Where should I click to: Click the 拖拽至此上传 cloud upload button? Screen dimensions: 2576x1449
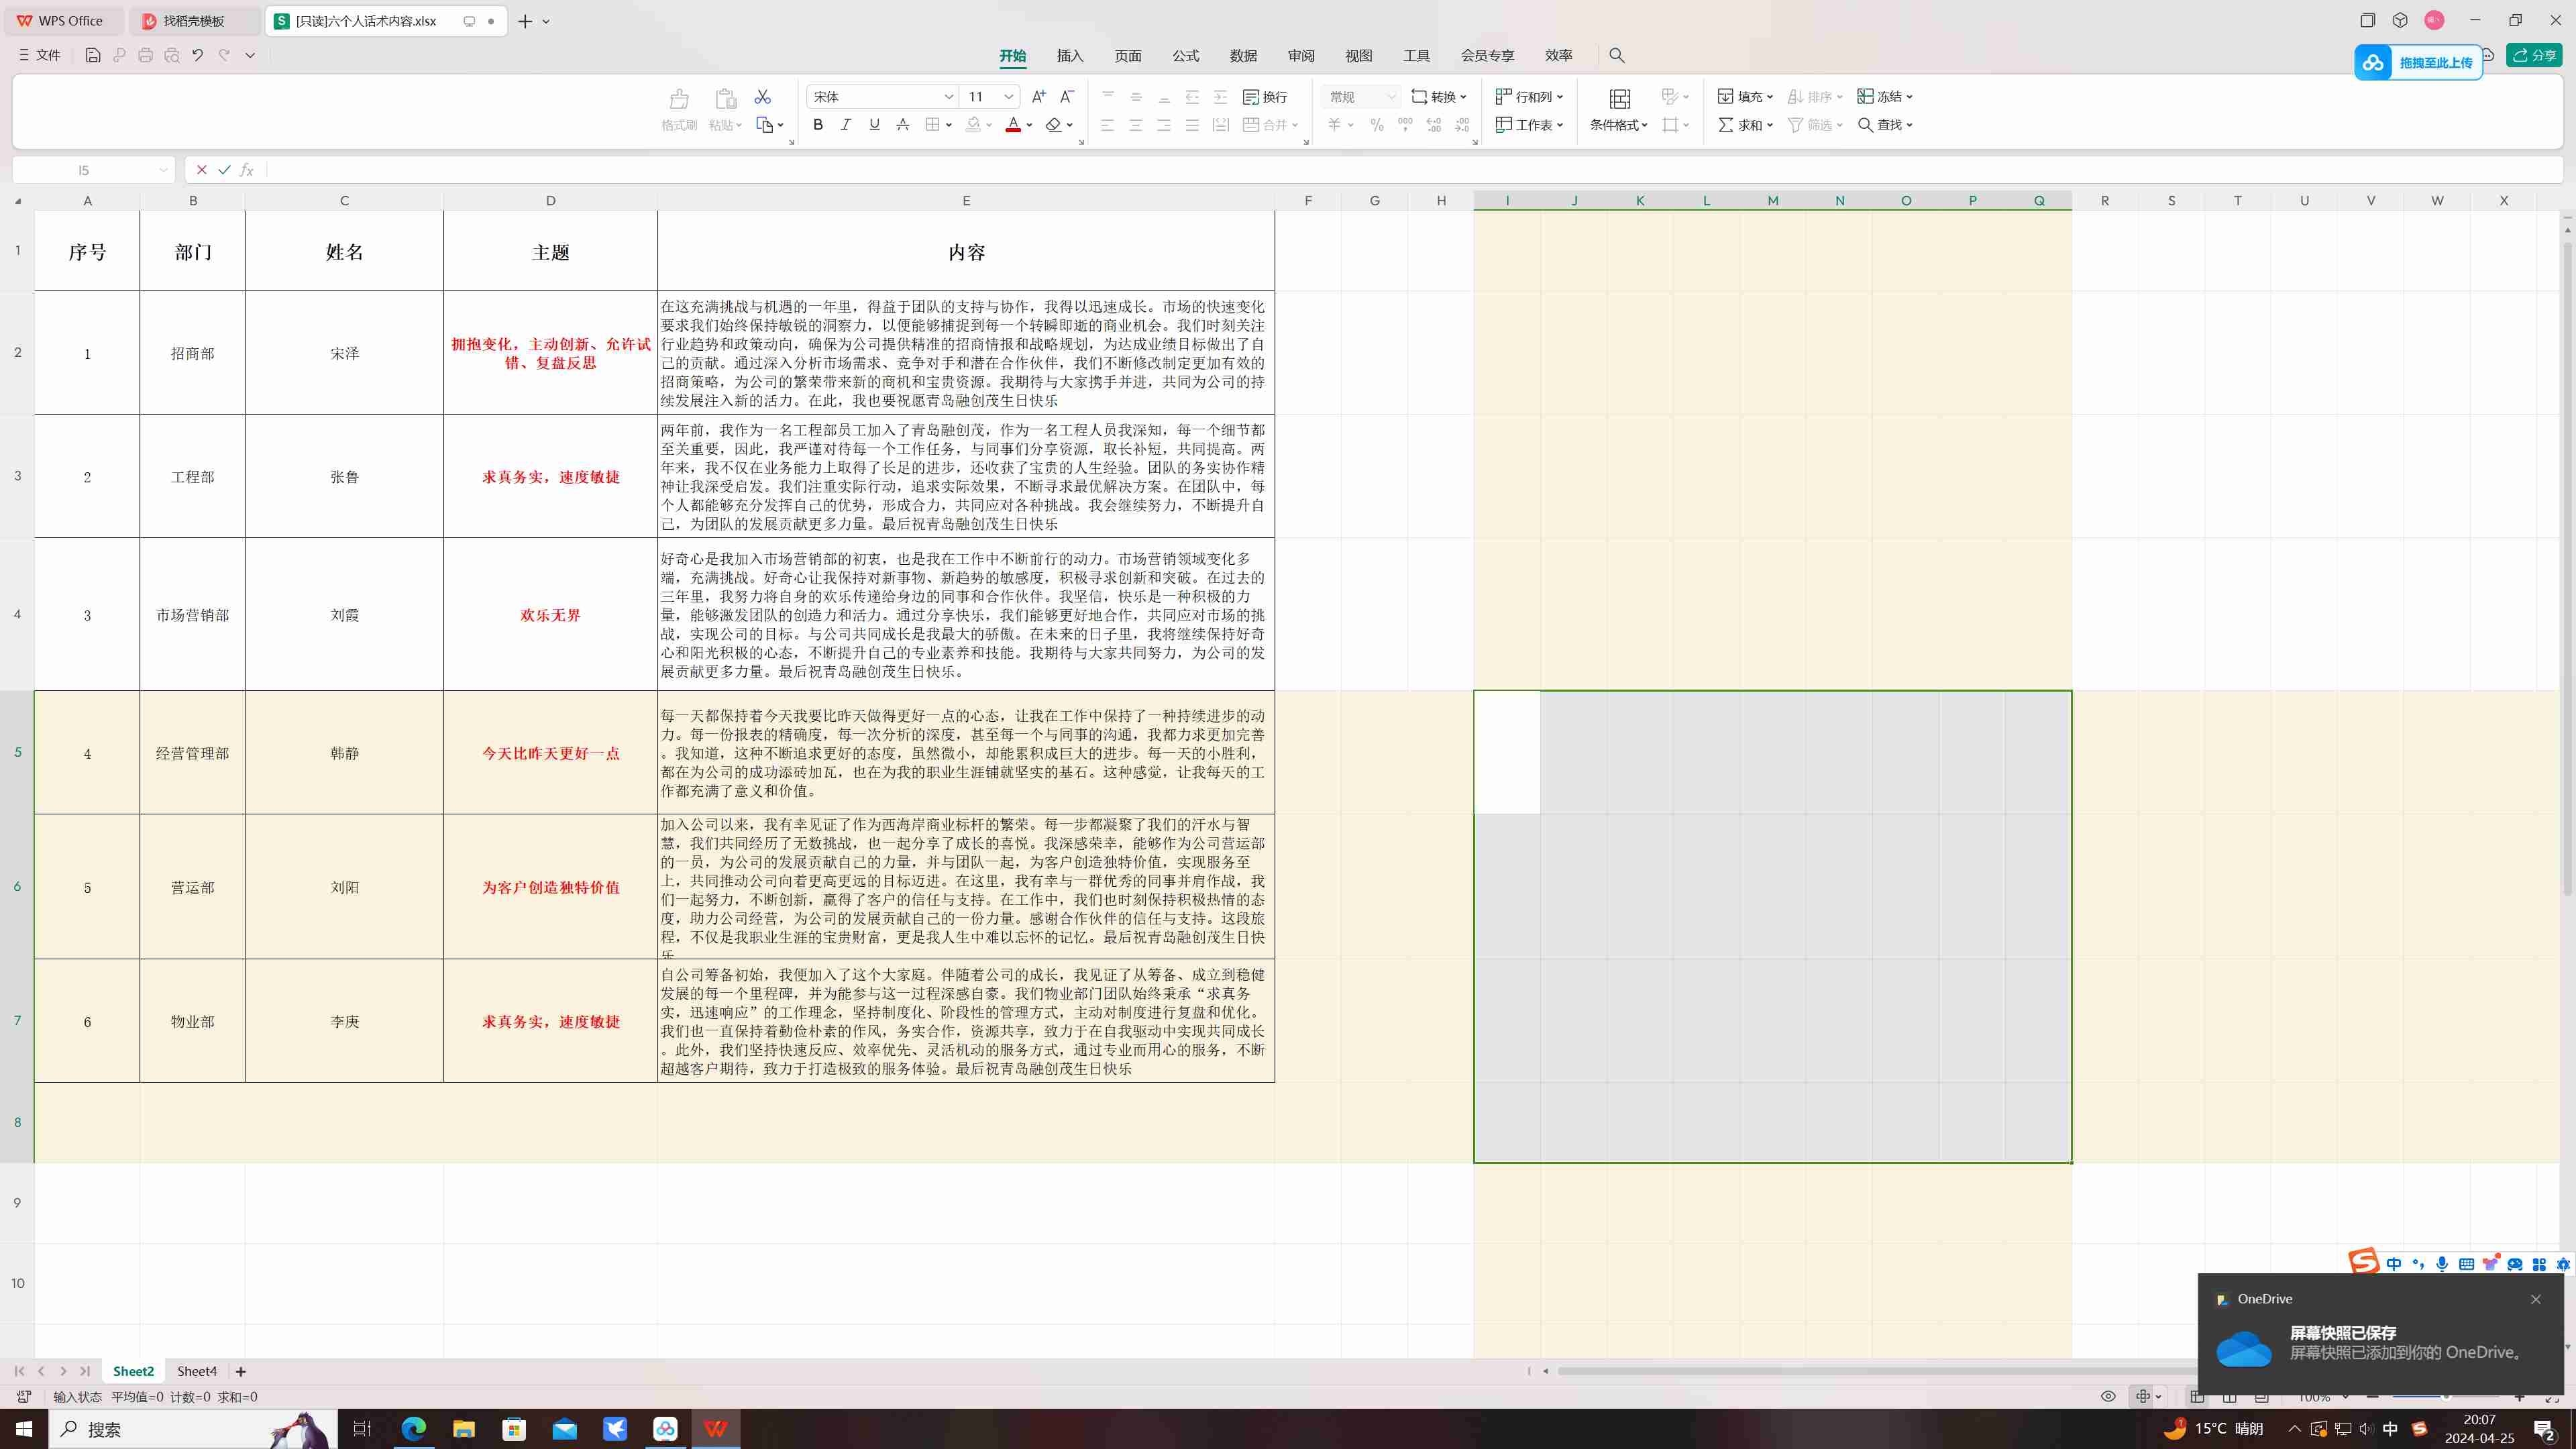[2418, 62]
